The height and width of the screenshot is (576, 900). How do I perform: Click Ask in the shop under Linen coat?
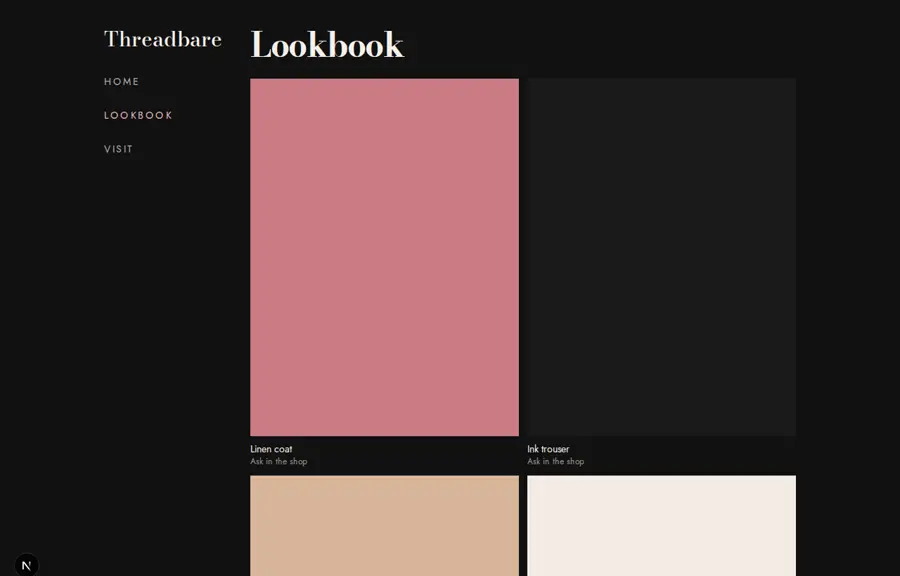click(x=278, y=461)
